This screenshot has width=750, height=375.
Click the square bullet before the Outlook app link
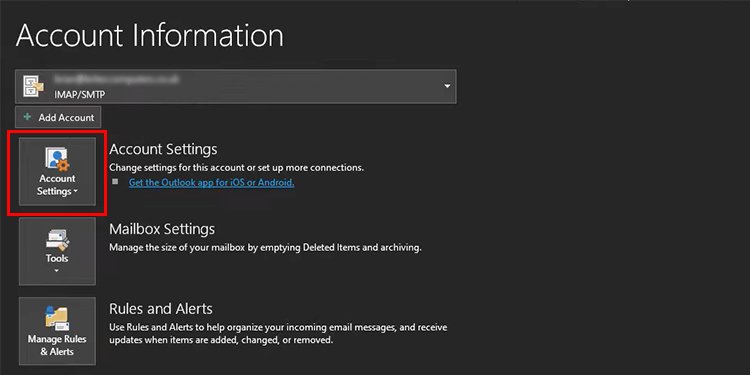[x=115, y=182]
